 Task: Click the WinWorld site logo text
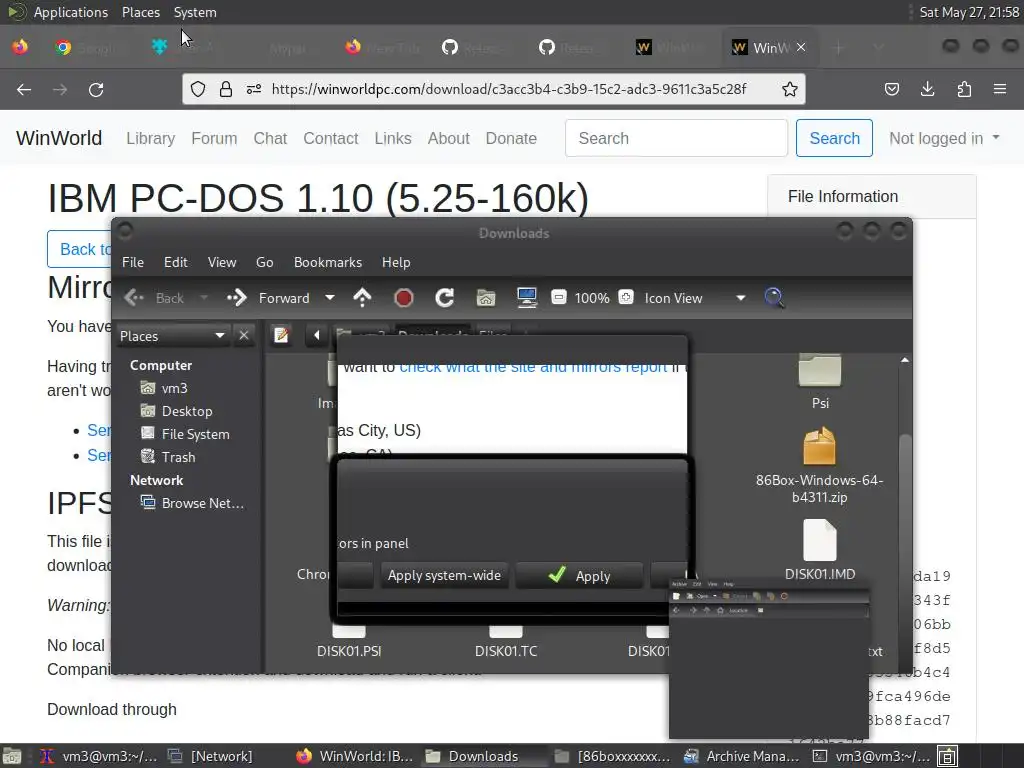(x=59, y=138)
